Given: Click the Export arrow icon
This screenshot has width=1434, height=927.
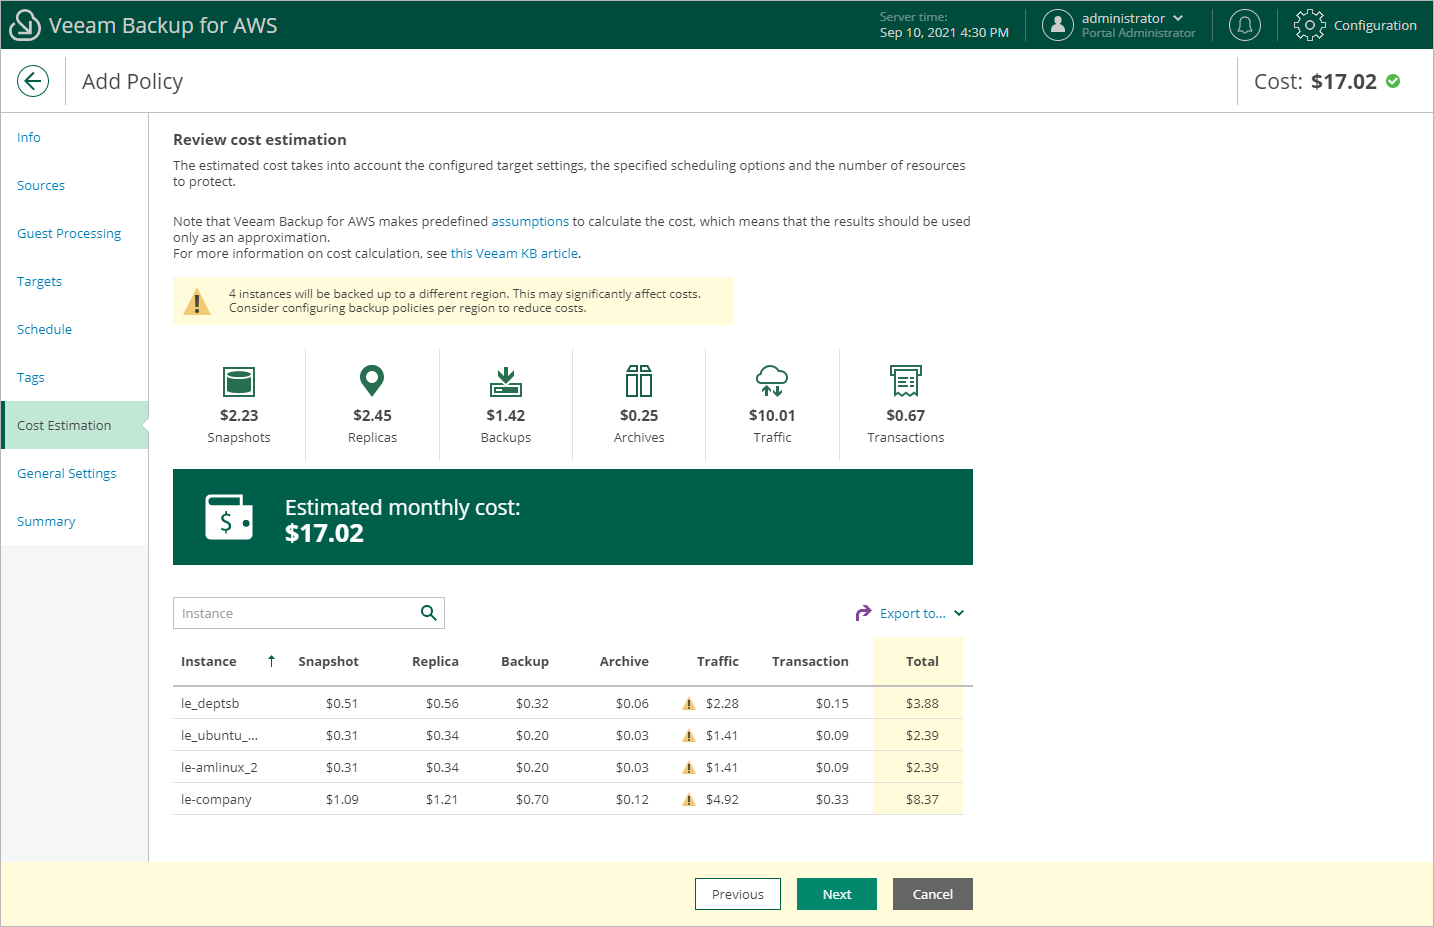Looking at the screenshot, I should click(x=863, y=613).
